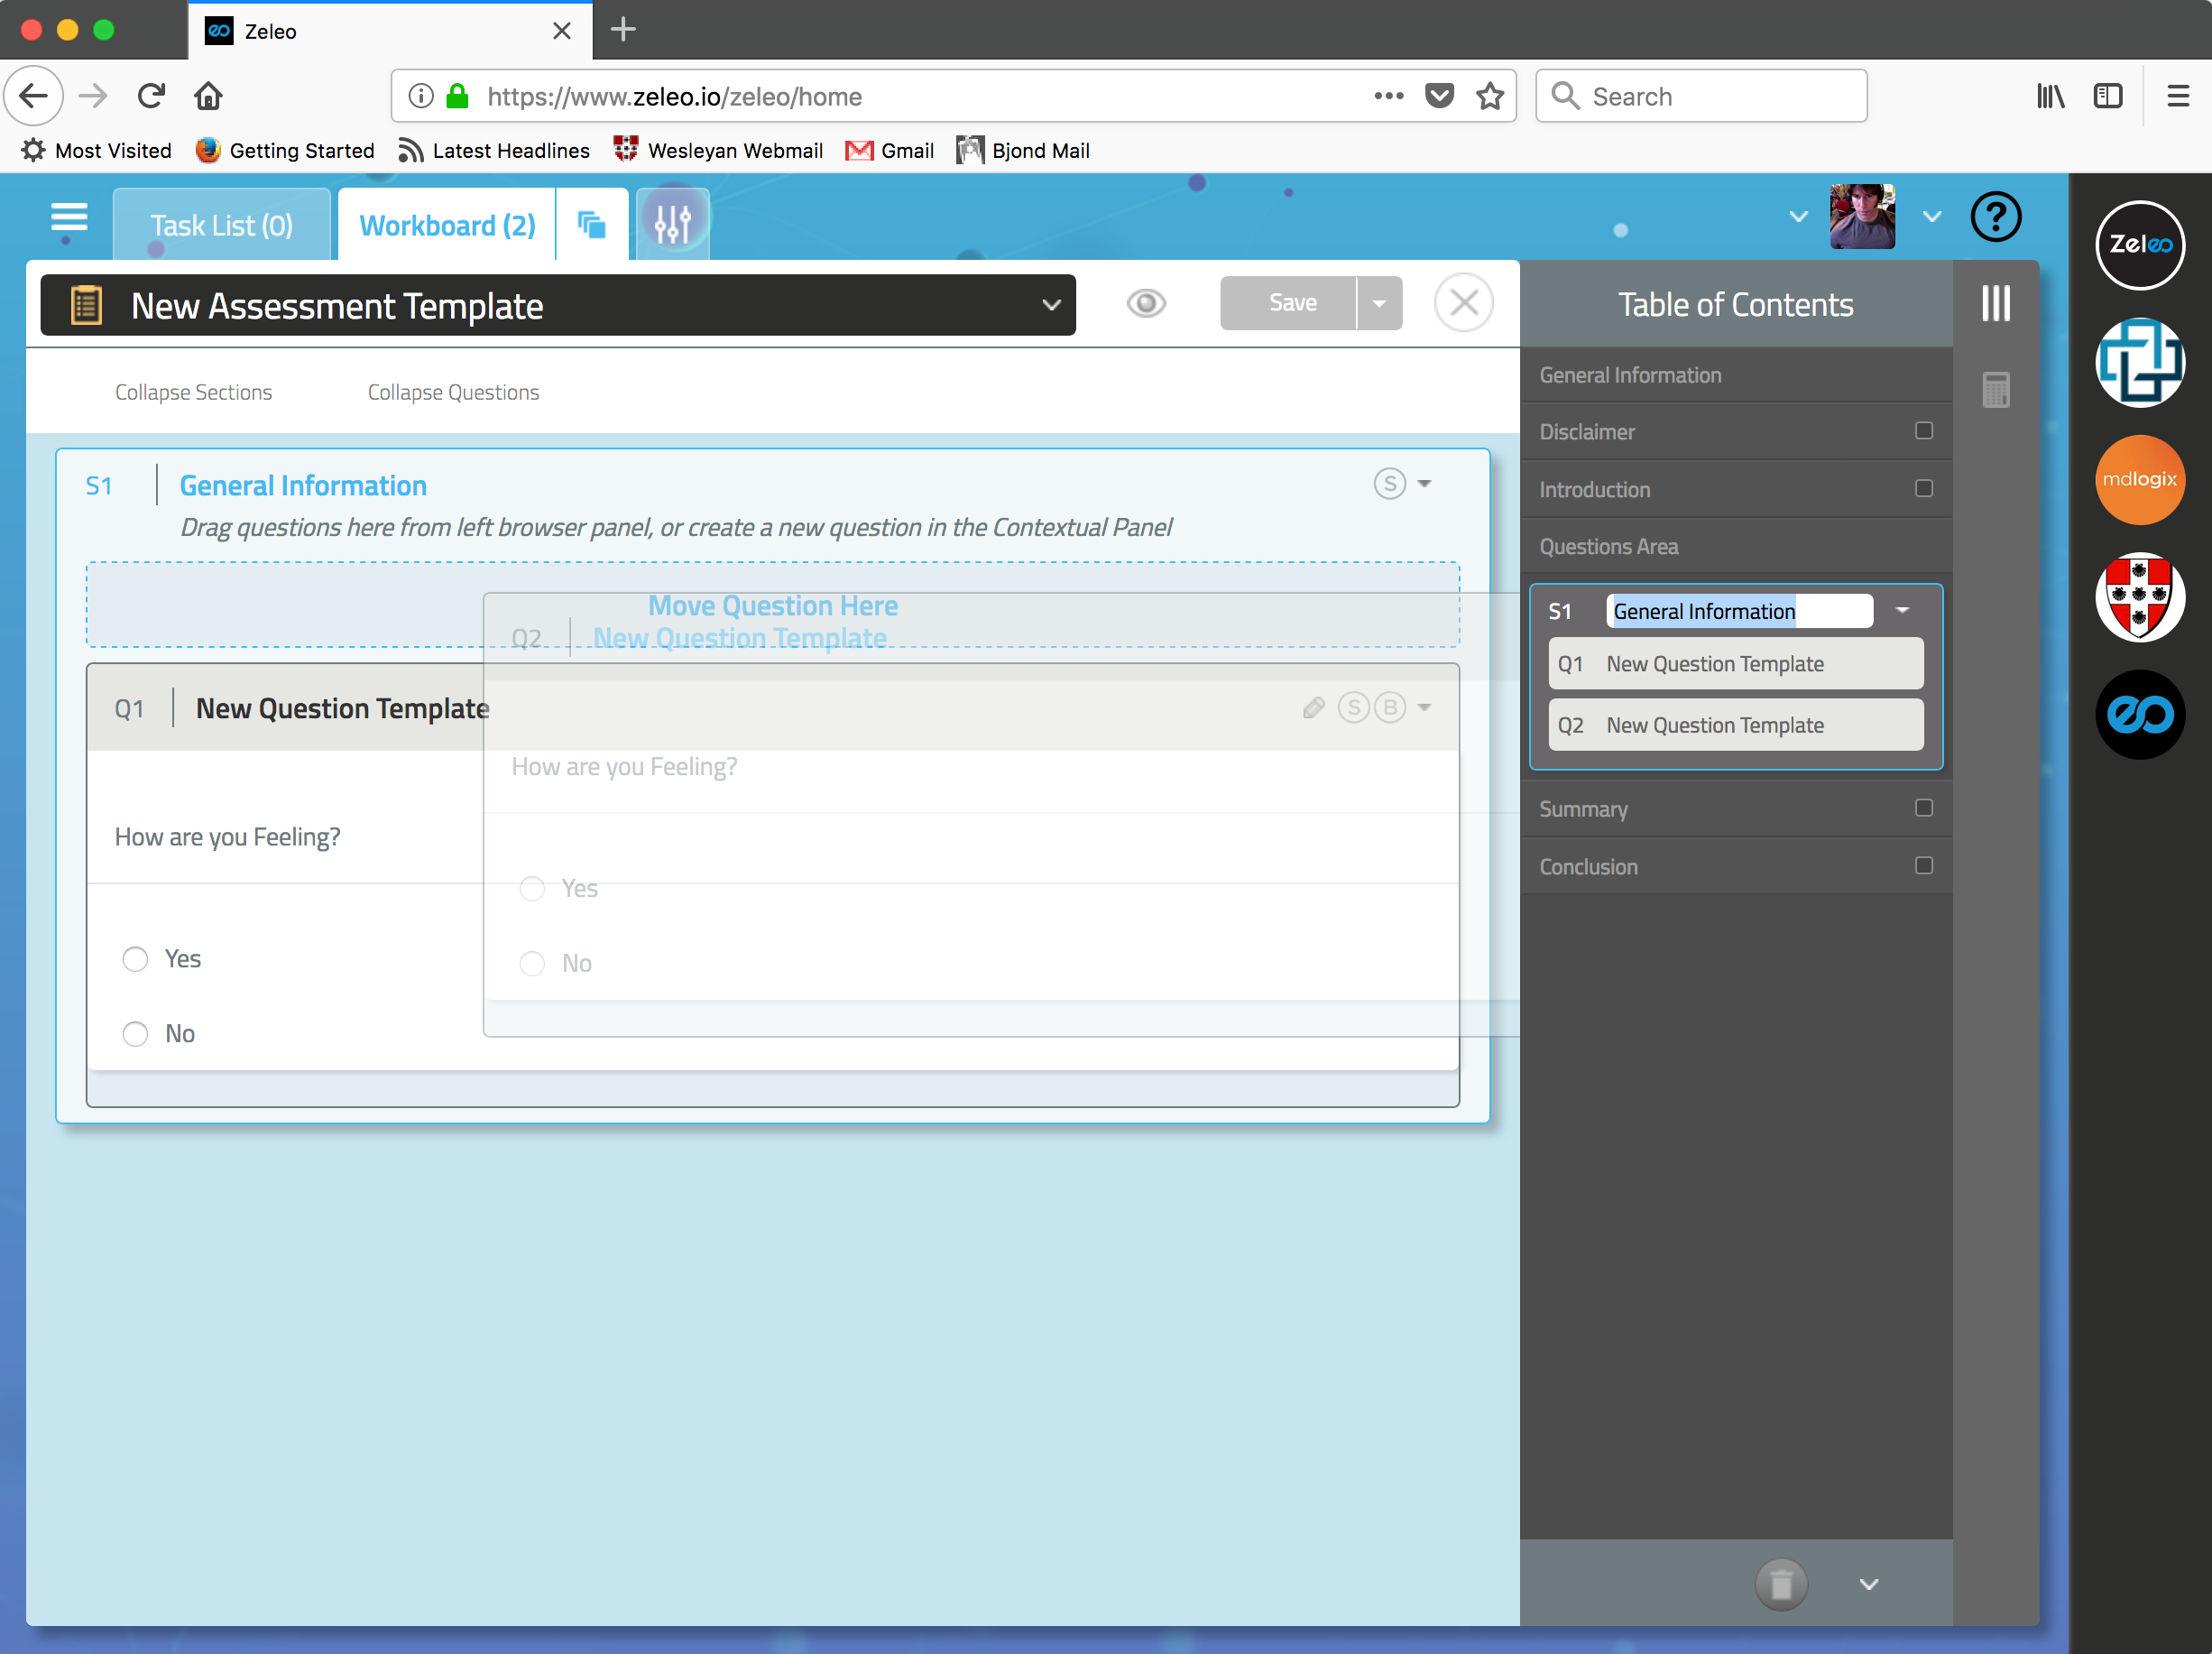The height and width of the screenshot is (1654, 2212).
Task: Switch to the Task List tab
Action: (x=221, y=226)
